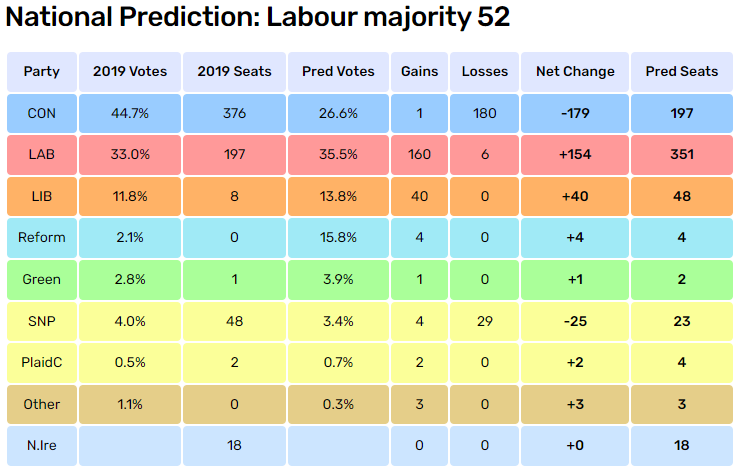Click the 2019 Seats column header
This screenshot has width=738, height=473.
click(x=233, y=72)
